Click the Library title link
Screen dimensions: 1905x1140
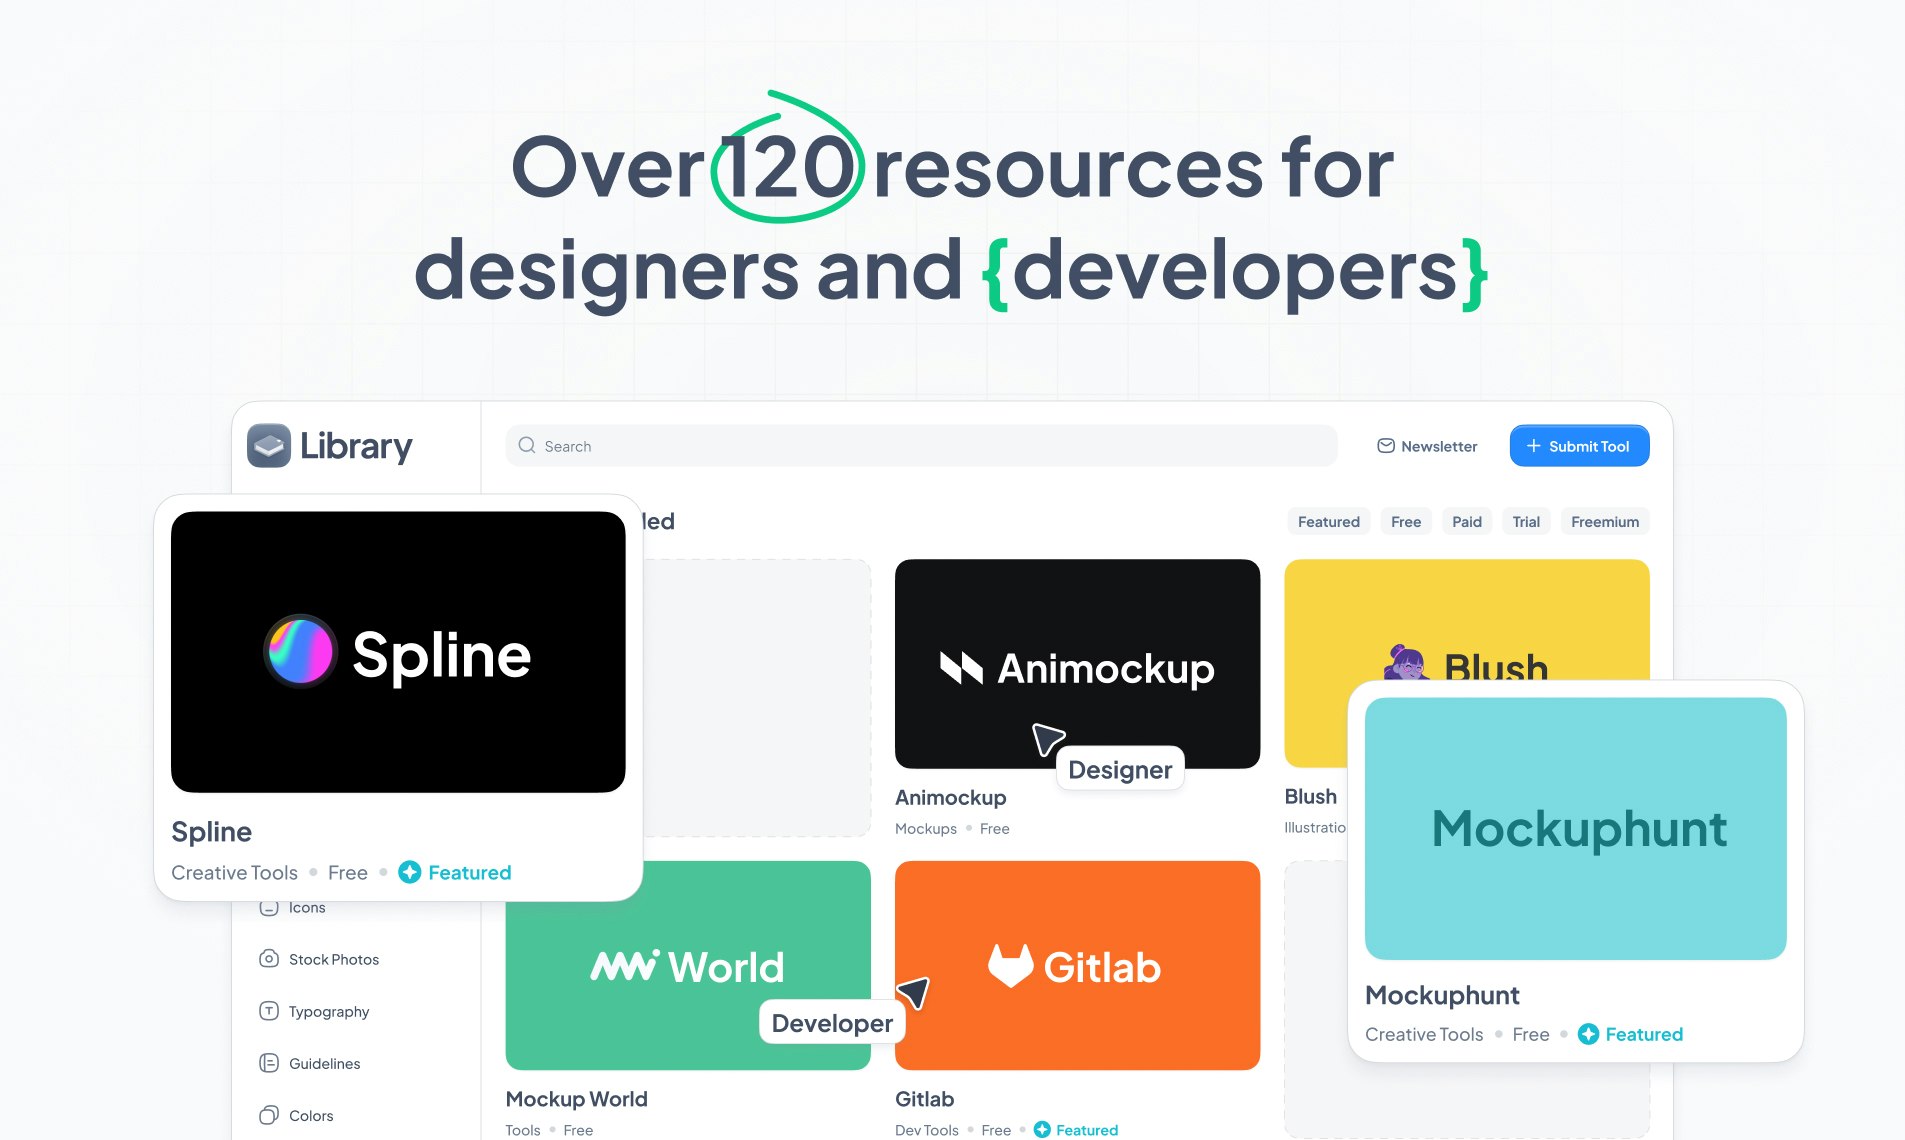click(x=356, y=446)
